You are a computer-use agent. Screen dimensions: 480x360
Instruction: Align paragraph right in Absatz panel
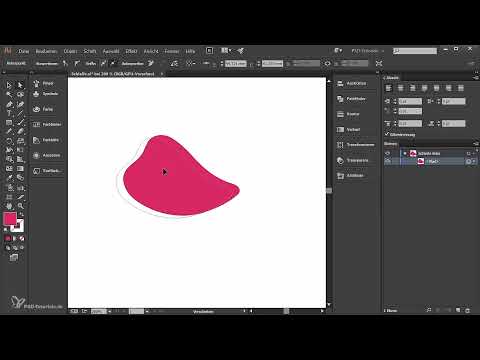(413, 88)
